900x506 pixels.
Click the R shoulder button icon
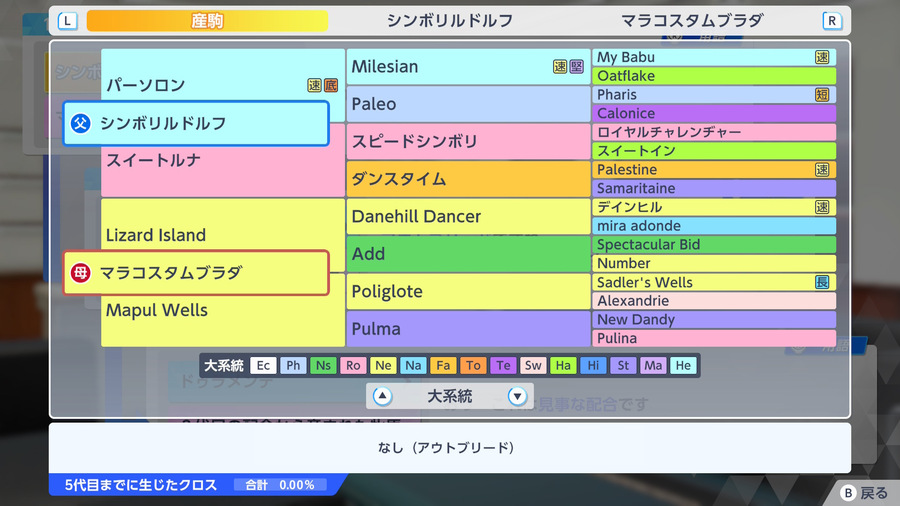click(832, 21)
